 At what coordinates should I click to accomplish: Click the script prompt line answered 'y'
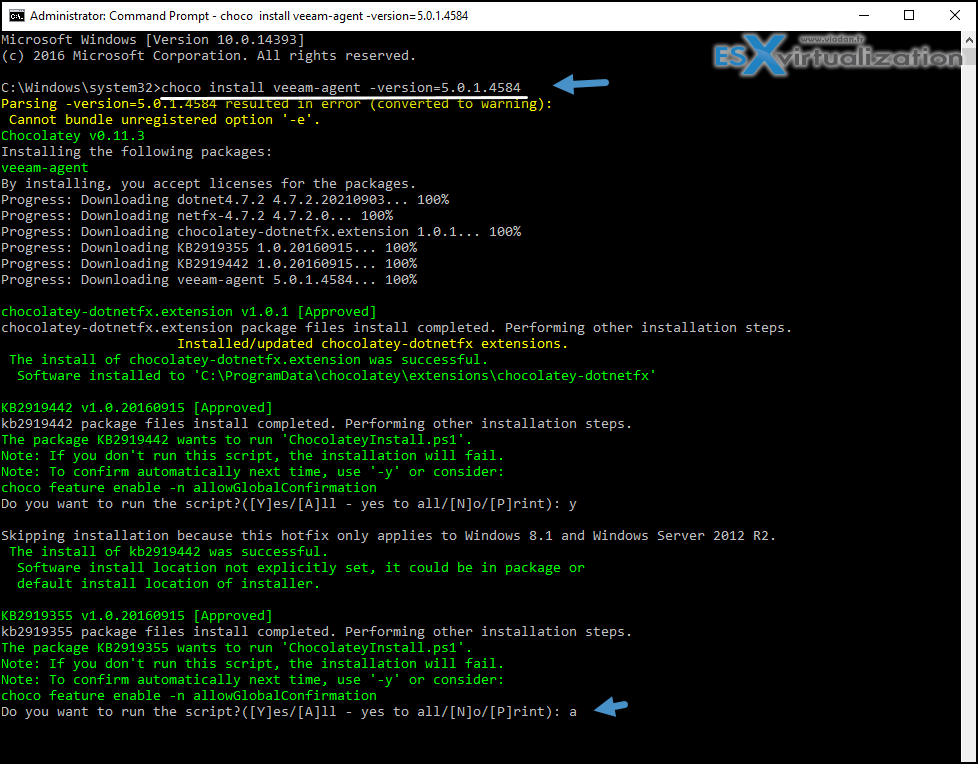tap(289, 504)
